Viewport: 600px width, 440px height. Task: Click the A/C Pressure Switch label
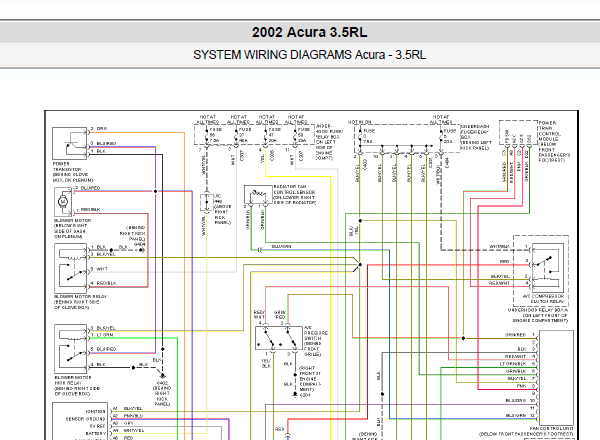click(316, 341)
